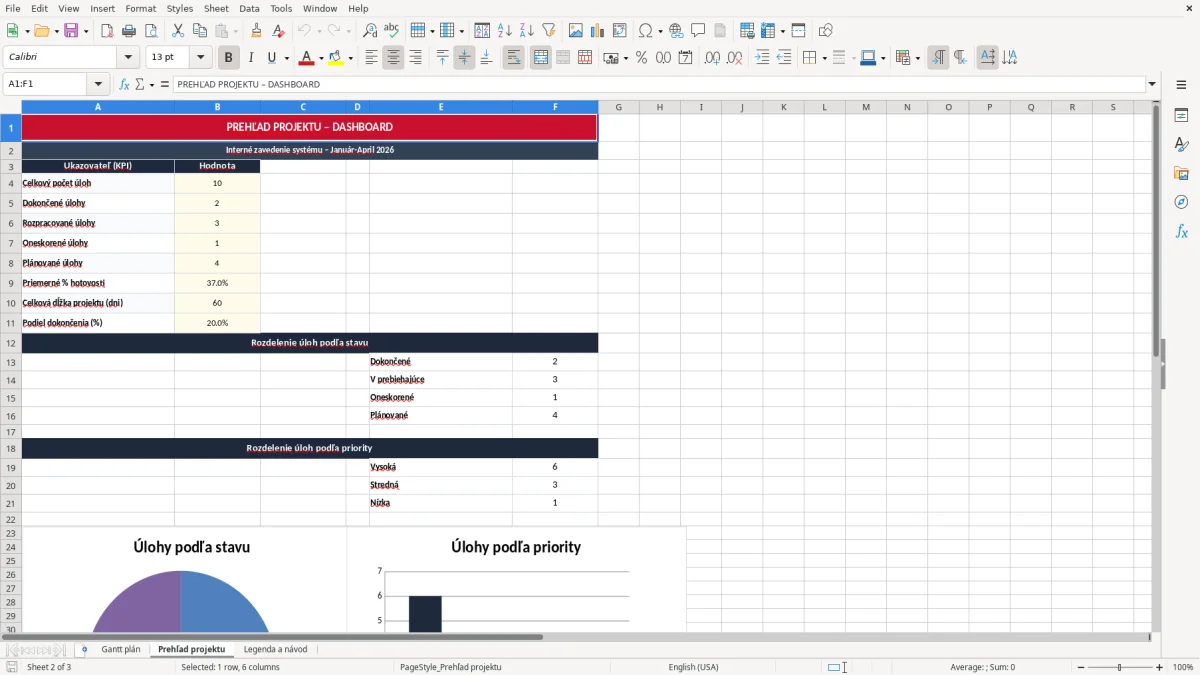Click the zoom slider in the status bar
Viewport: 1200px width, 675px height.
click(1120, 667)
